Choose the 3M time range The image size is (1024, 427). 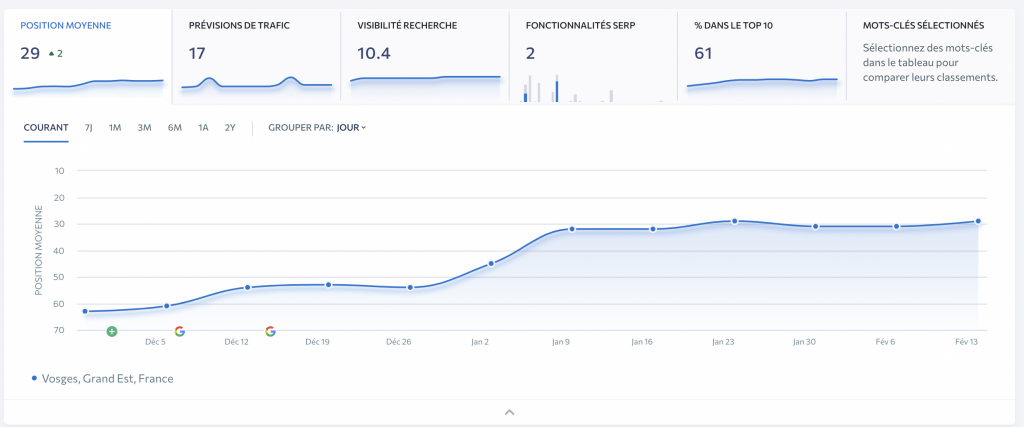click(x=144, y=128)
